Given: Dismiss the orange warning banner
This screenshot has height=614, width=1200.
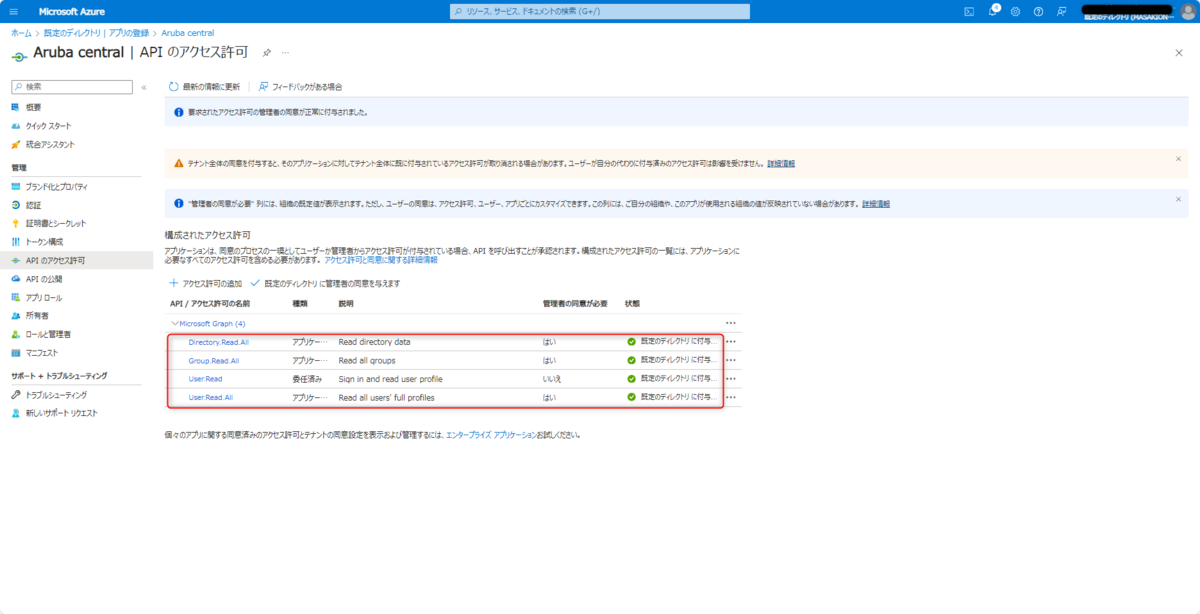Looking at the screenshot, I should (x=1178, y=158).
